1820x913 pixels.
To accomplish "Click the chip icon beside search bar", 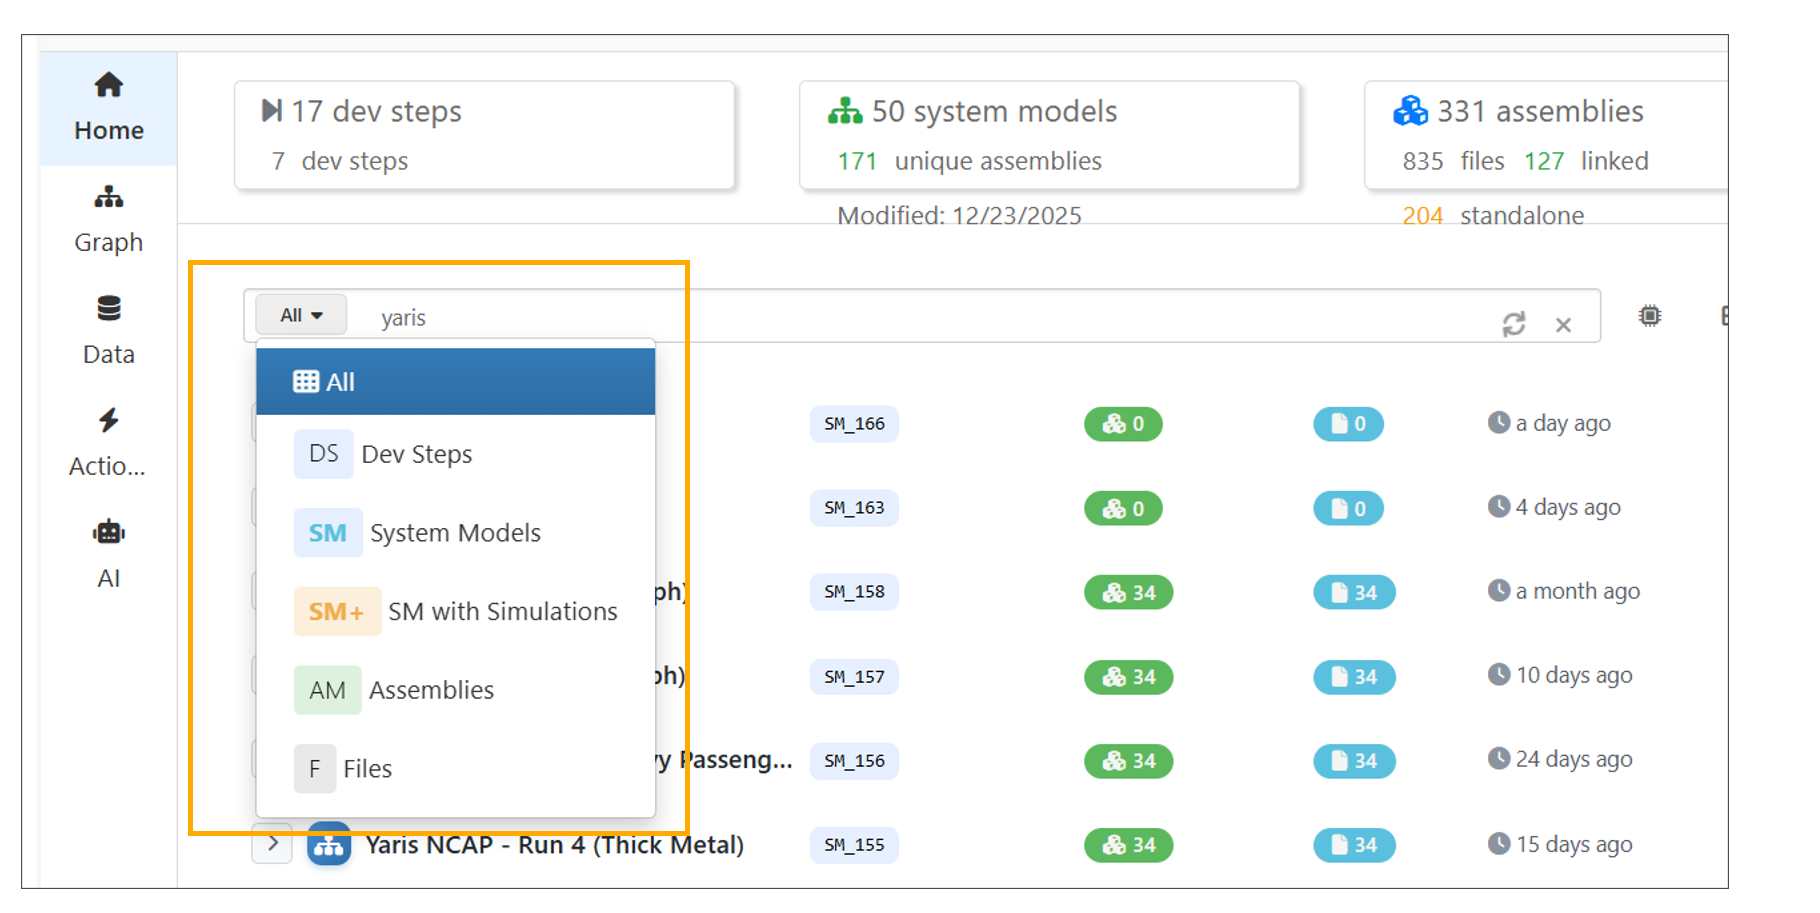I will click(1649, 316).
